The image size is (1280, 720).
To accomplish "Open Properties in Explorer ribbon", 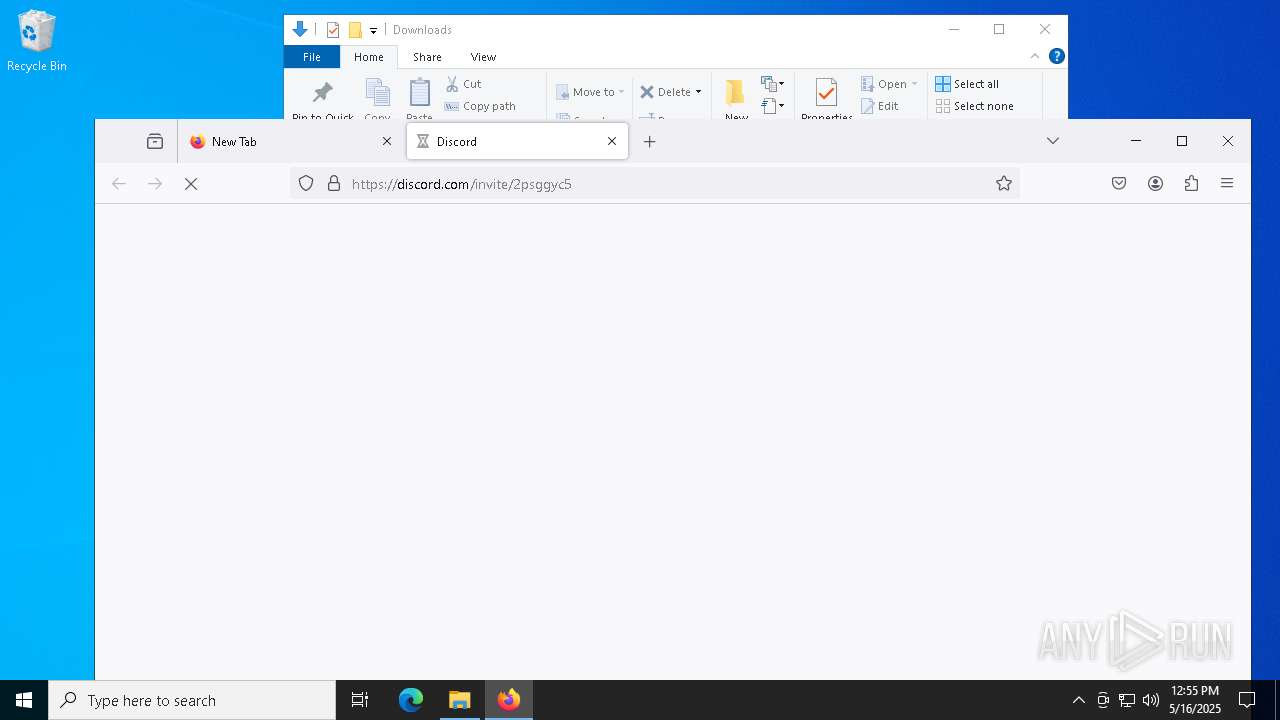I will coord(826,97).
